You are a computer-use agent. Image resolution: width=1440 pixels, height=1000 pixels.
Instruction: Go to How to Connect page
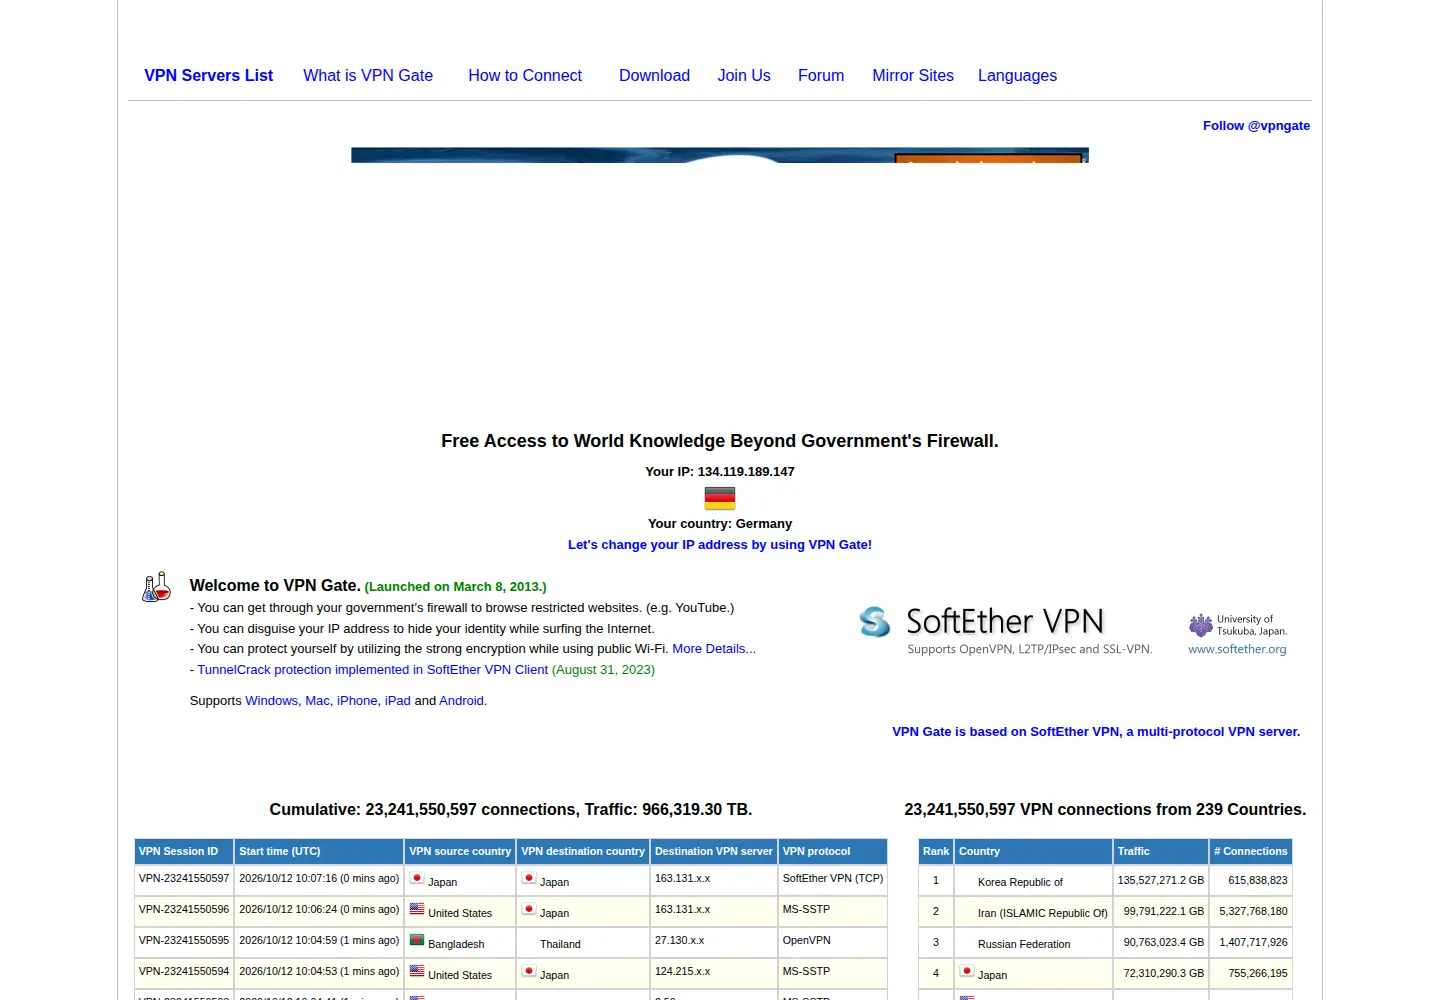525,75
